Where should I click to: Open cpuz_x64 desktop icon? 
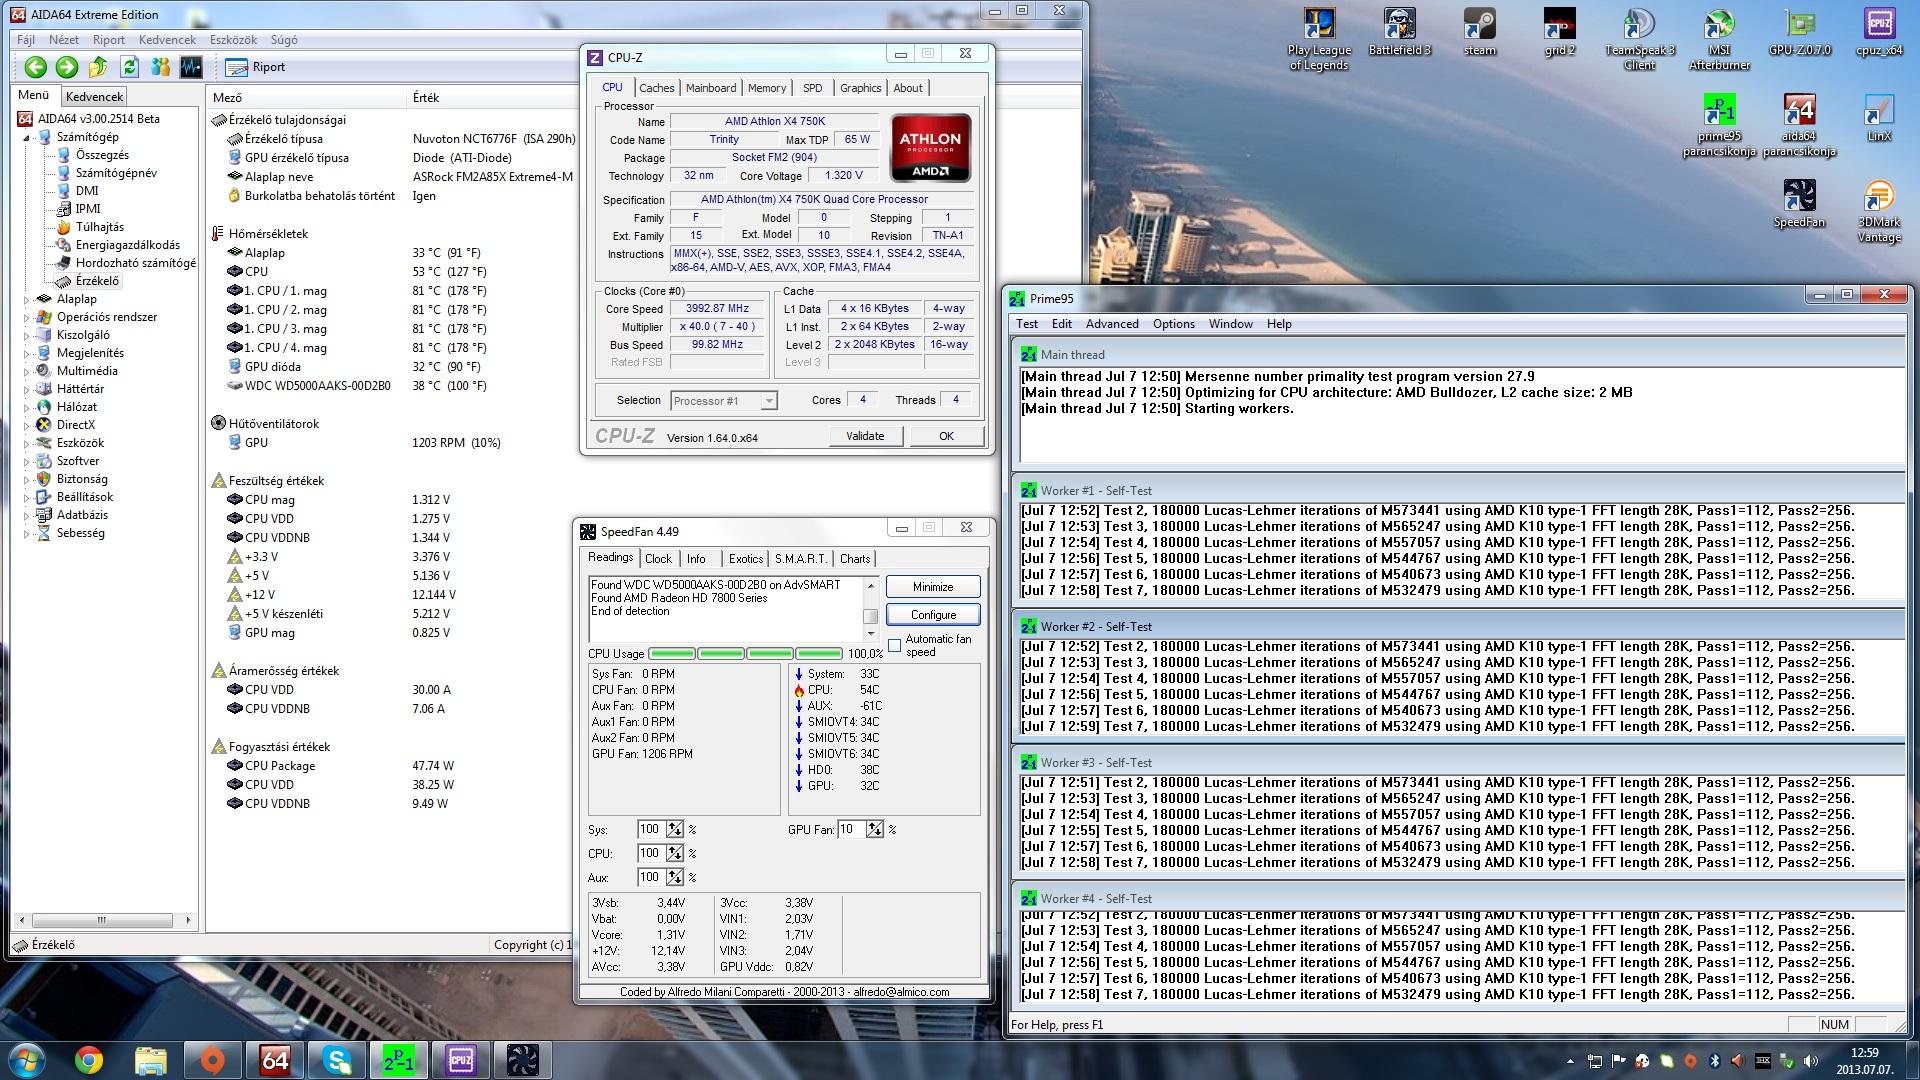[1879, 33]
